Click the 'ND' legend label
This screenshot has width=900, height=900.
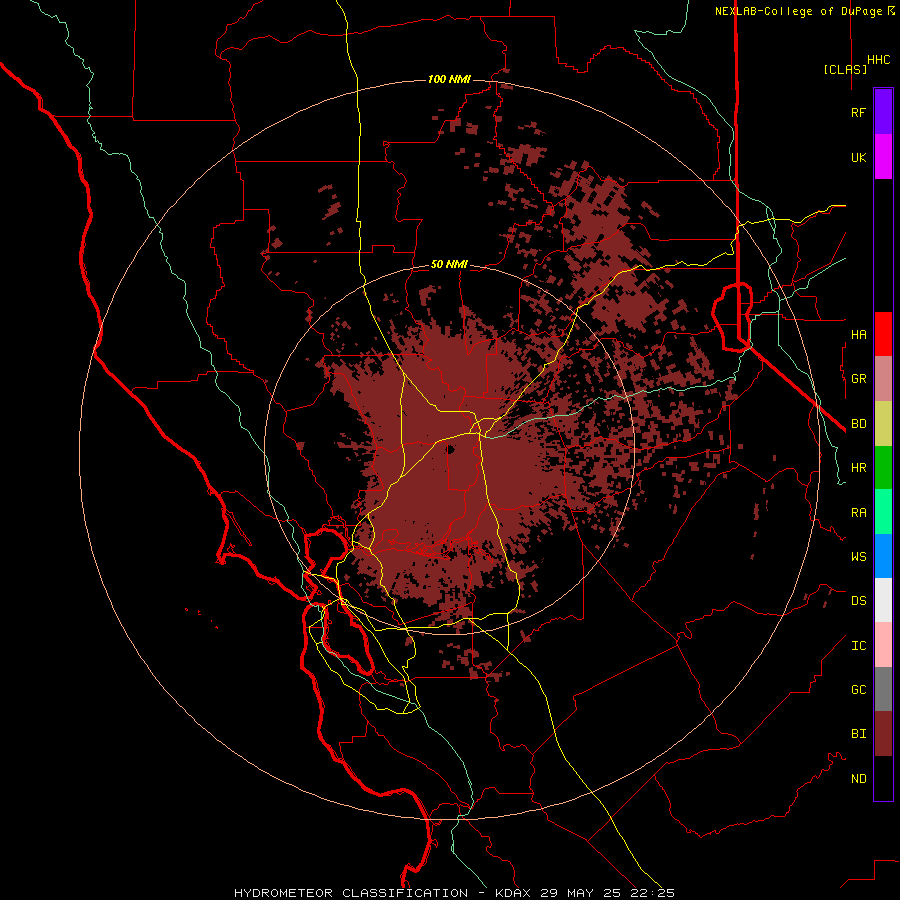858,779
